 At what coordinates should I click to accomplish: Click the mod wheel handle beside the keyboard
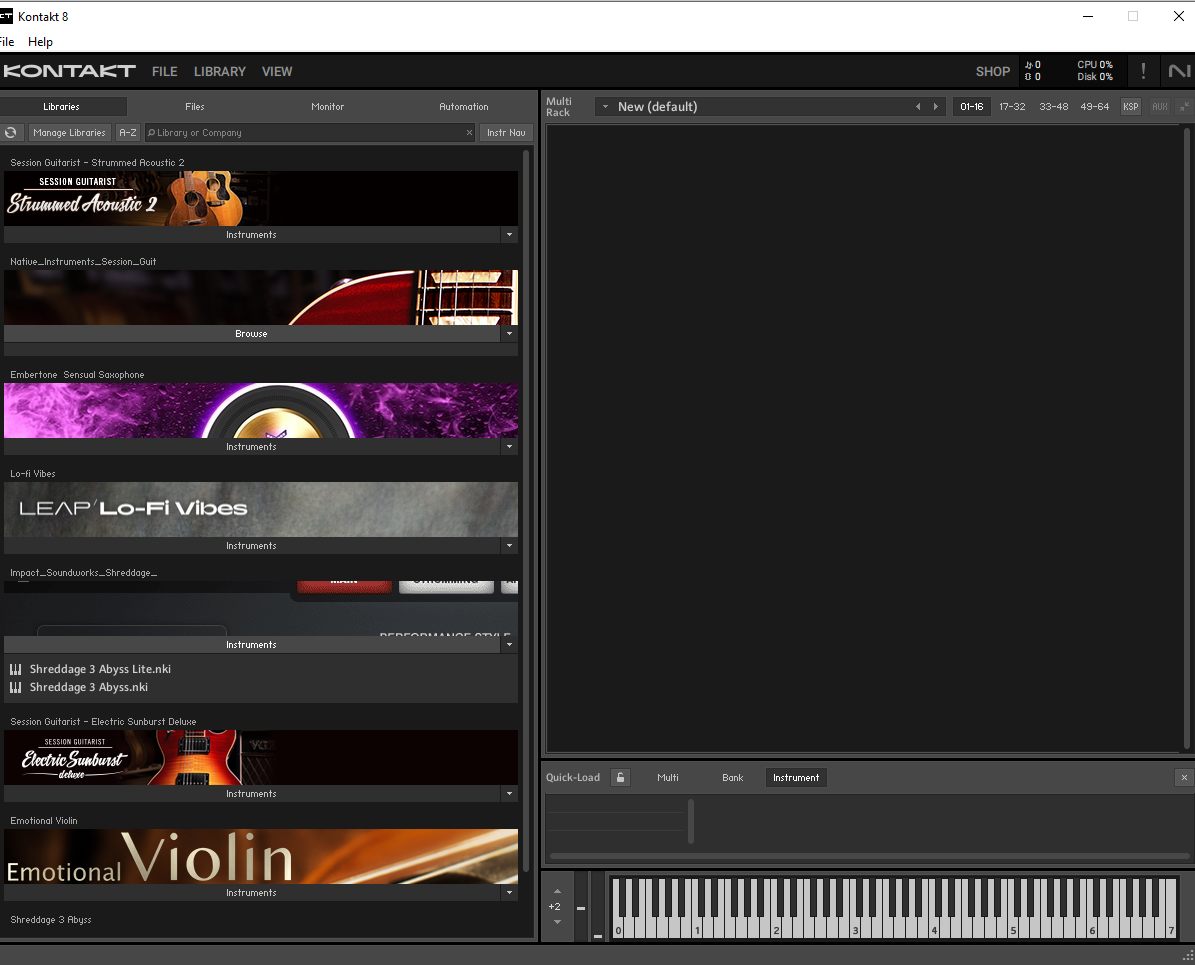[598, 936]
